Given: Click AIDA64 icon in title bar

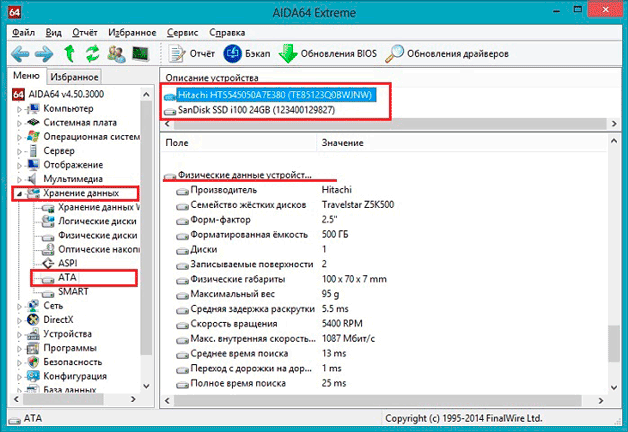Looking at the screenshot, I should pyautogui.click(x=14, y=12).
